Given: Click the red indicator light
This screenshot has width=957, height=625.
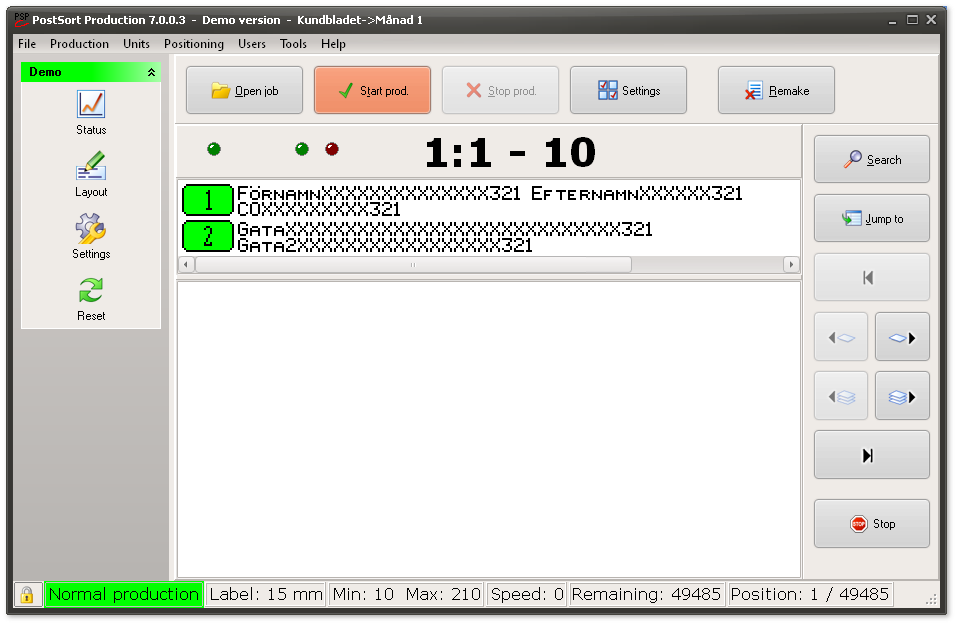Looking at the screenshot, I should pos(331,149).
